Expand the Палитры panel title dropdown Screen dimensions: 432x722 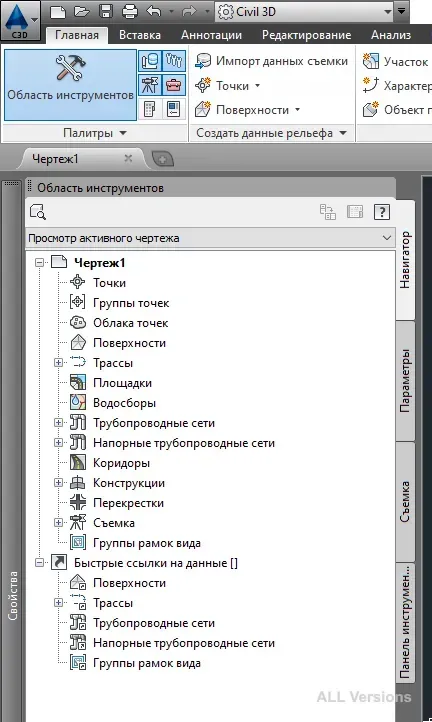(95, 133)
